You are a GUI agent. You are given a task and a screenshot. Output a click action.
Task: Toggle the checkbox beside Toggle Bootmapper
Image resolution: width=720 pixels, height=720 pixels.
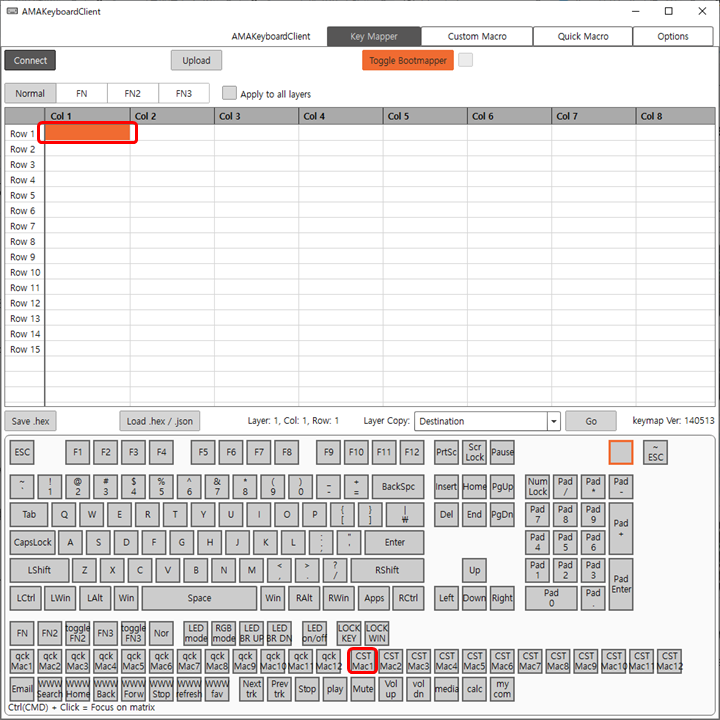pos(465,60)
